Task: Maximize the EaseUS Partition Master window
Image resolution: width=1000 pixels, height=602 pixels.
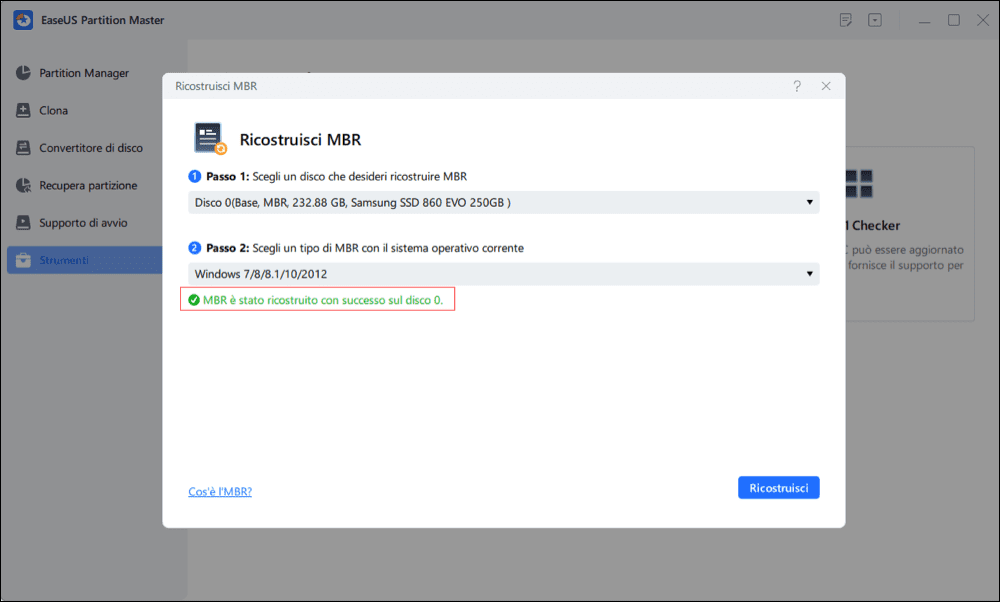Action: coord(954,20)
